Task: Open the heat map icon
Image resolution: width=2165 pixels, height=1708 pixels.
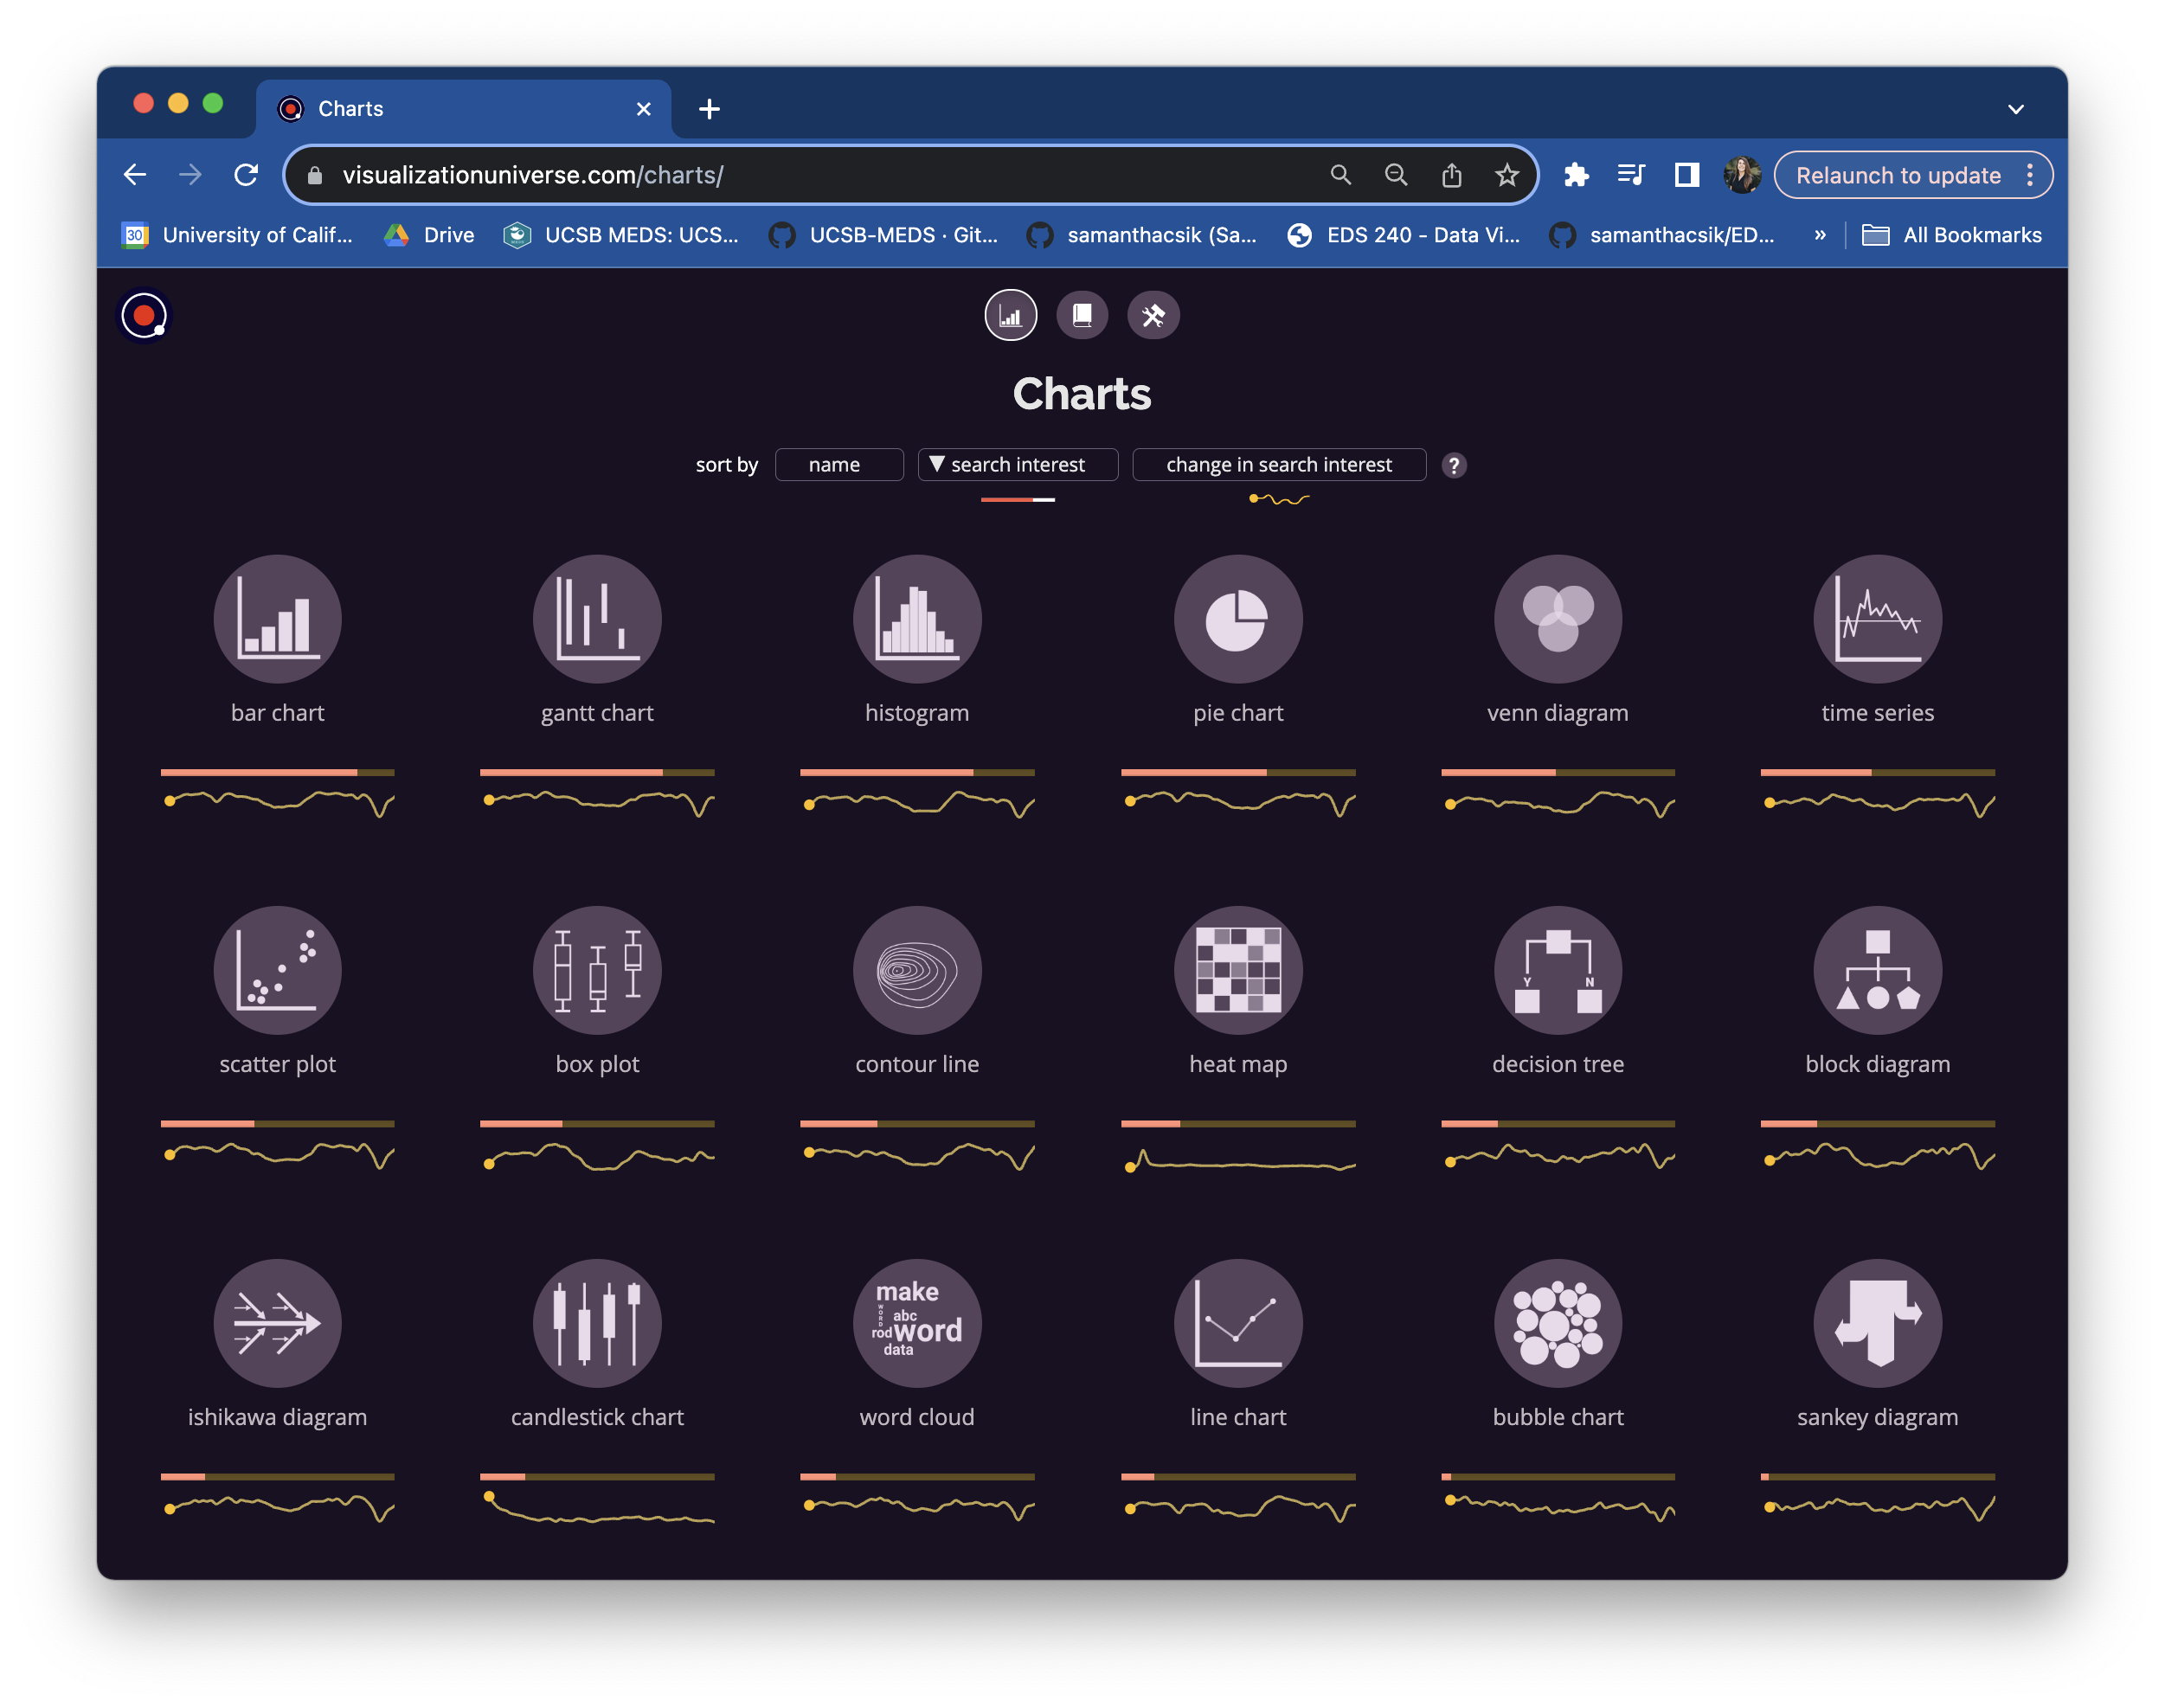Action: click(1237, 970)
